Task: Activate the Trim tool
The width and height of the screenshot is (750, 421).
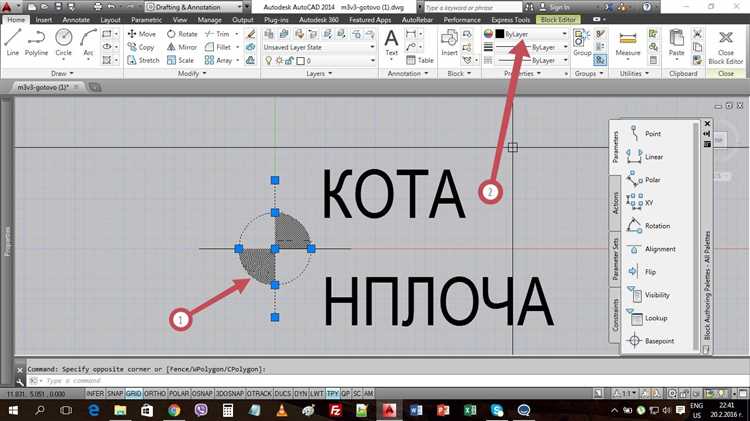Action: 217,34
